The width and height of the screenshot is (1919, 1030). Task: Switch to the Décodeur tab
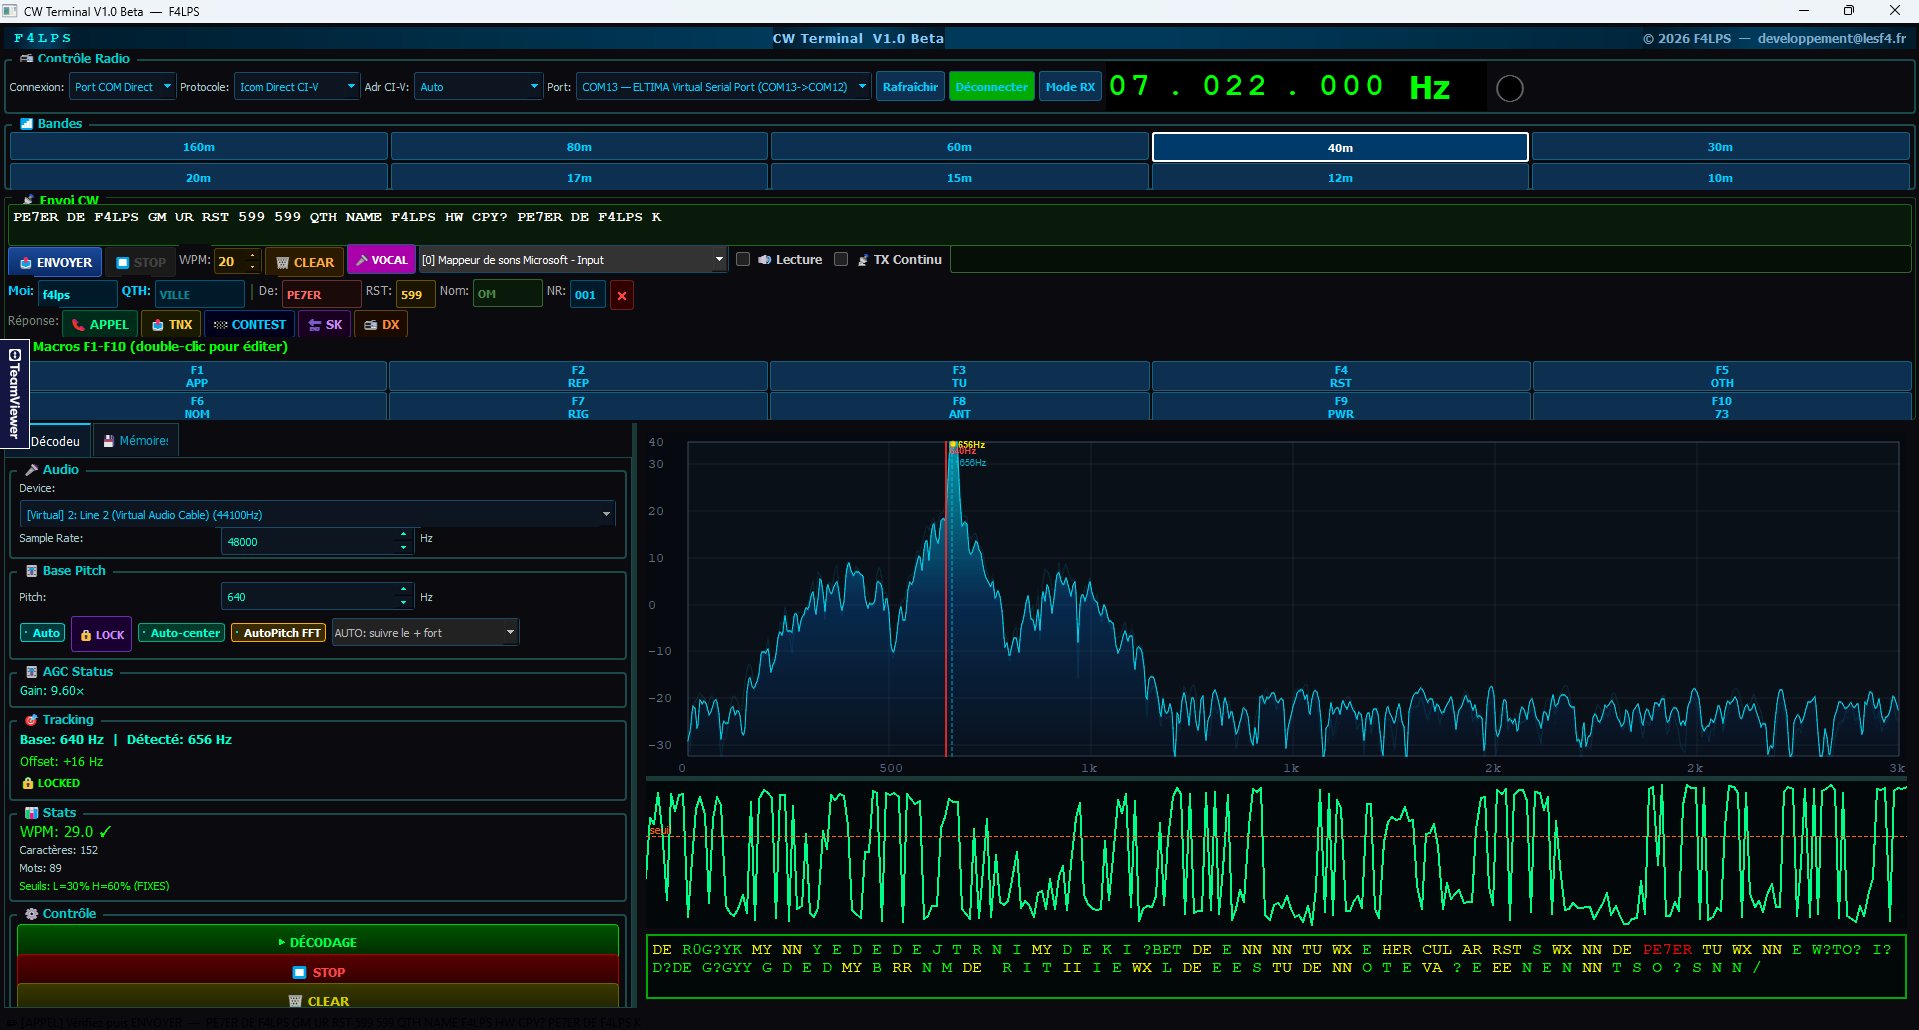tap(56, 441)
